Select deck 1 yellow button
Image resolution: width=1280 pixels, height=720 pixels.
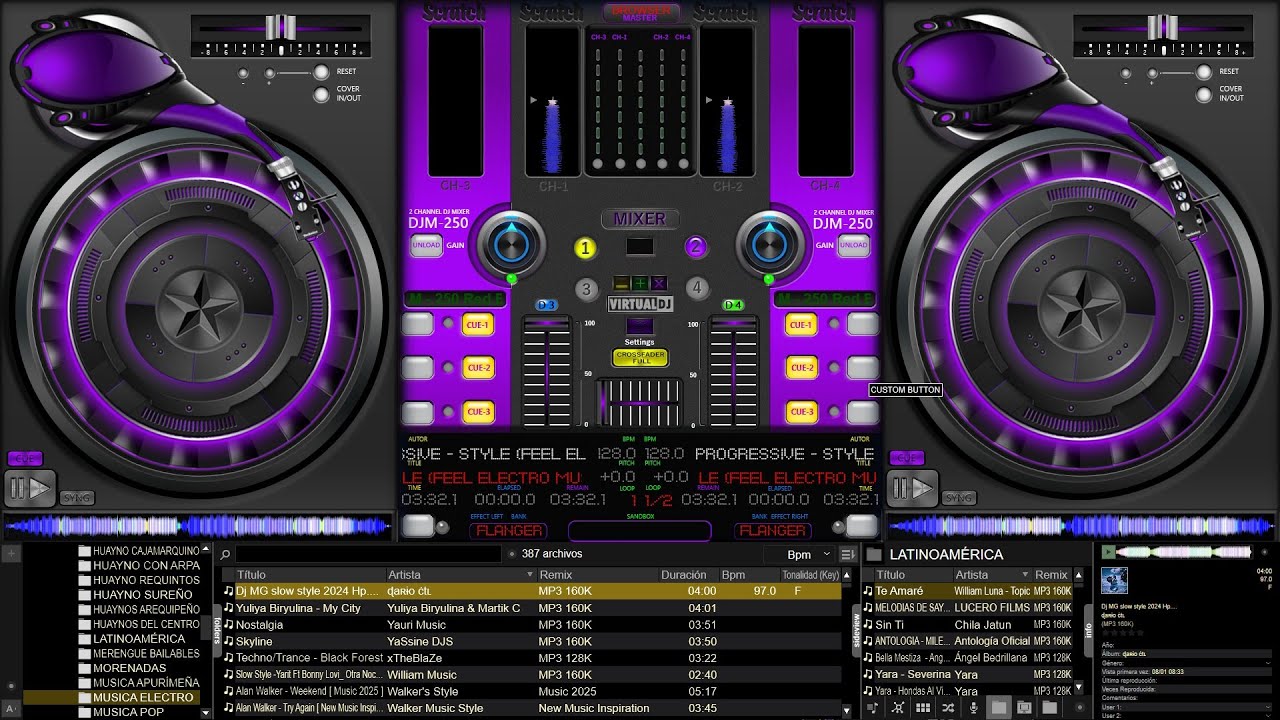click(x=585, y=249)
